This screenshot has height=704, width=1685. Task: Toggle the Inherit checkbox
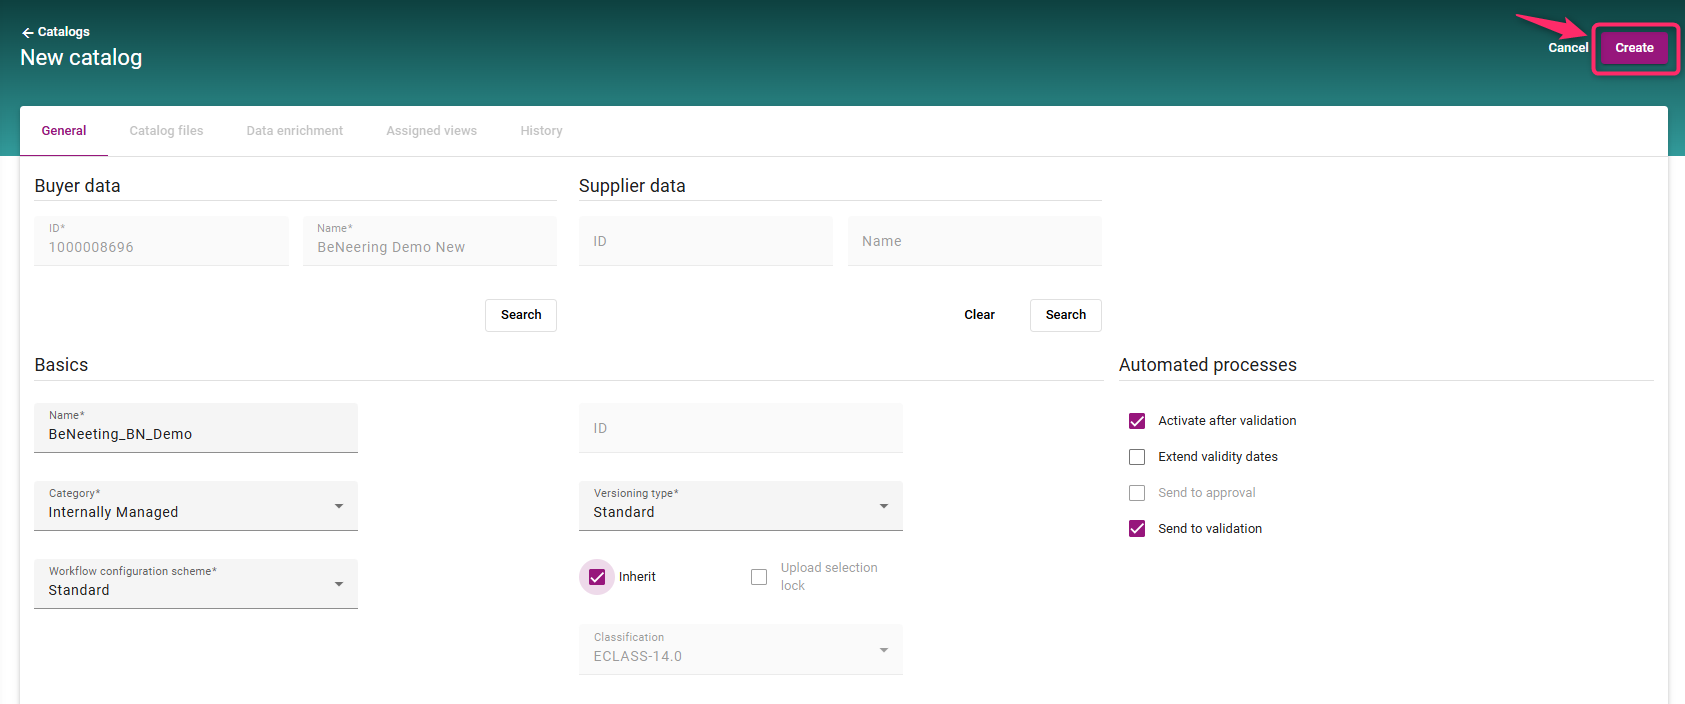click(597, 577)
